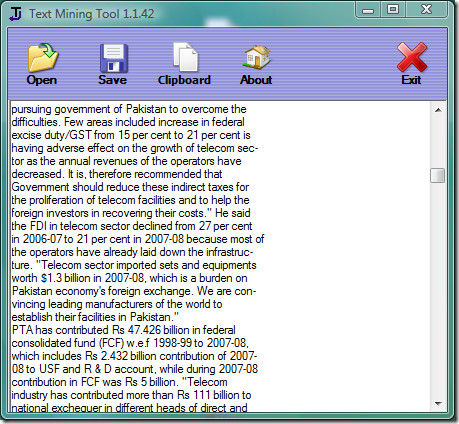Click the Text Mining Tool title bar icon

[x=15, y=14]
